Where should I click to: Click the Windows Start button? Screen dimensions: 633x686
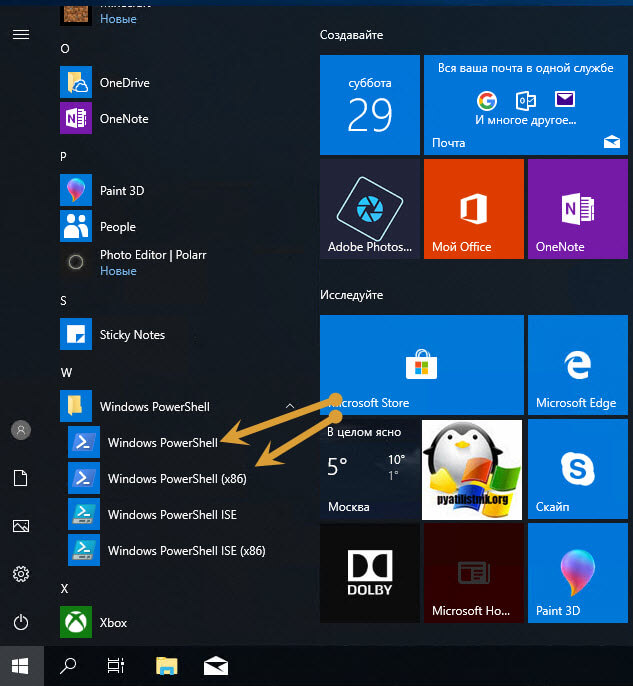[20, 664]
